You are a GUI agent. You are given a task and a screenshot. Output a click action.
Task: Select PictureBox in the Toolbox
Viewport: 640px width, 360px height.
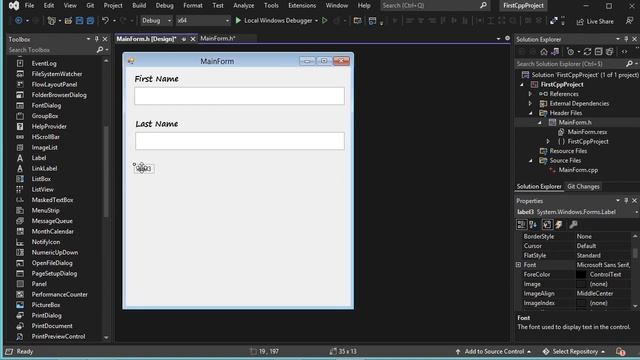click(46, 305)
